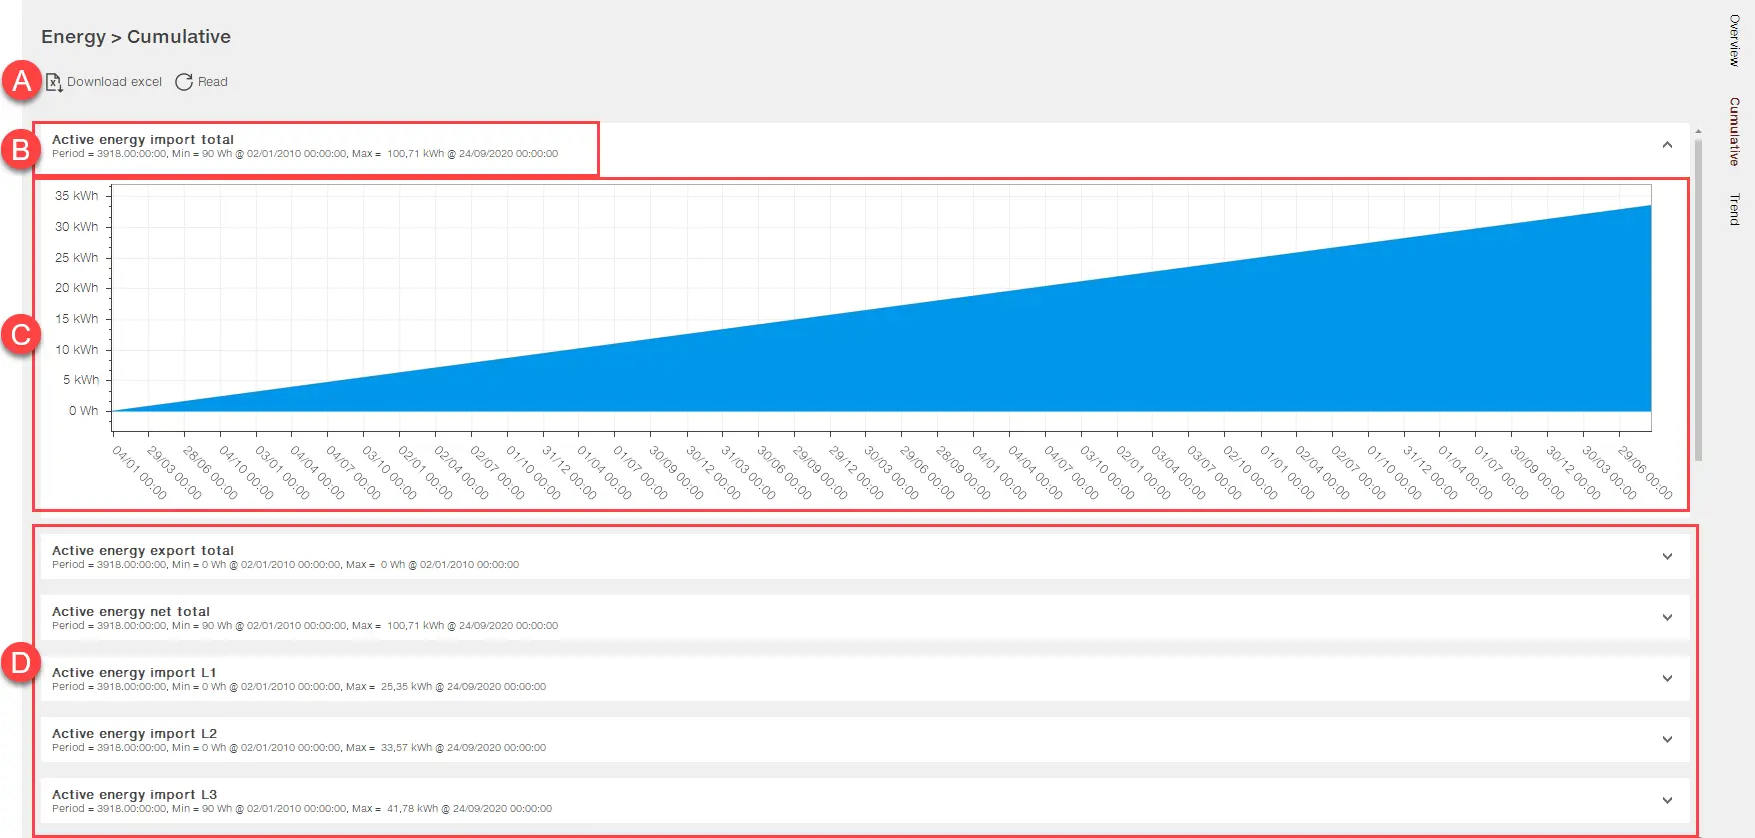Click the red circle marker labeled A
This screenshot has width=1755, height=838.
coord(21,81)
